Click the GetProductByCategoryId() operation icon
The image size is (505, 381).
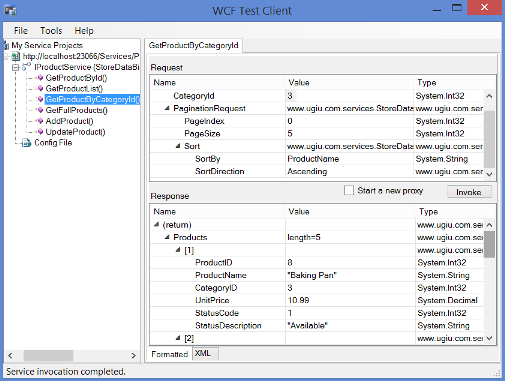click(40, 99)
